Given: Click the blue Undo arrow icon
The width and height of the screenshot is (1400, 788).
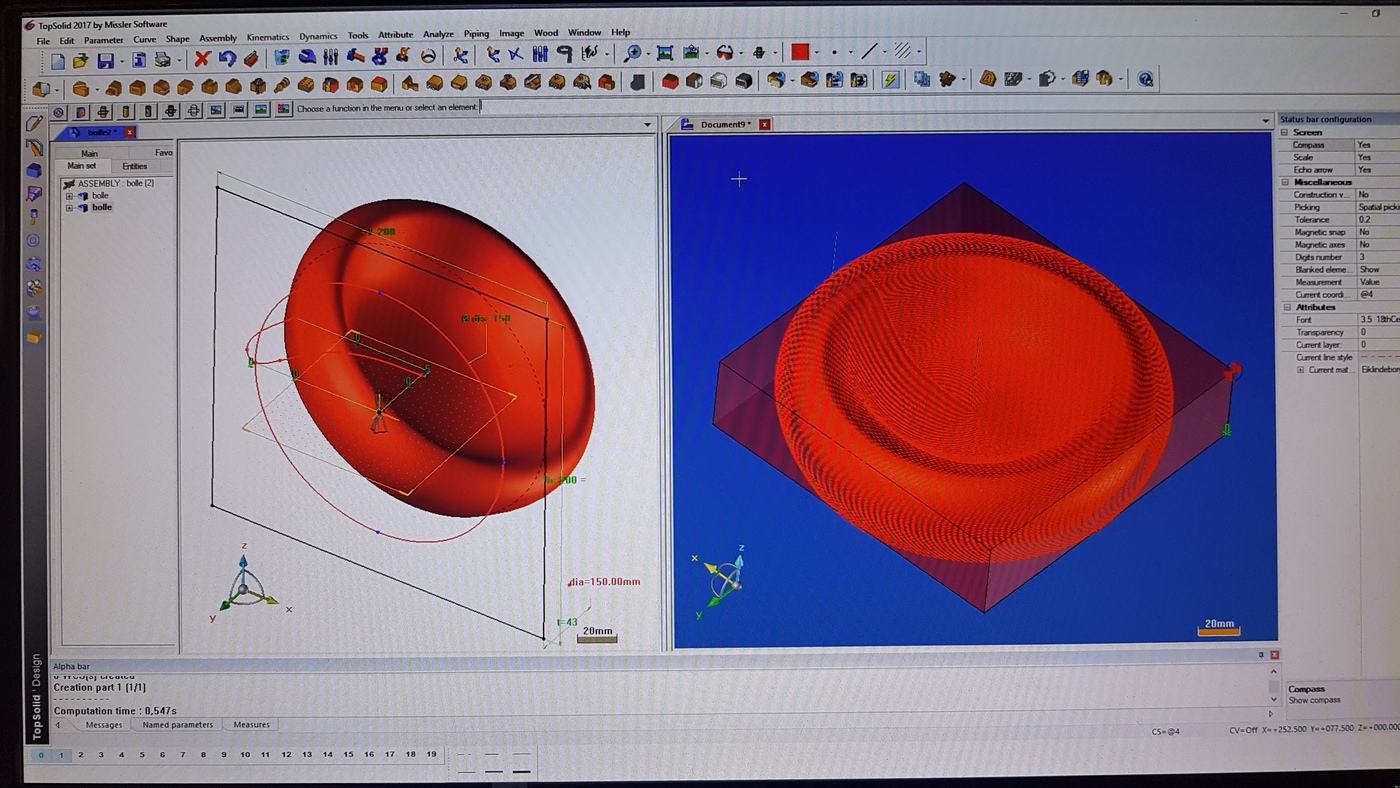Looking at the screenshot, I should click(x=227, y=58).
